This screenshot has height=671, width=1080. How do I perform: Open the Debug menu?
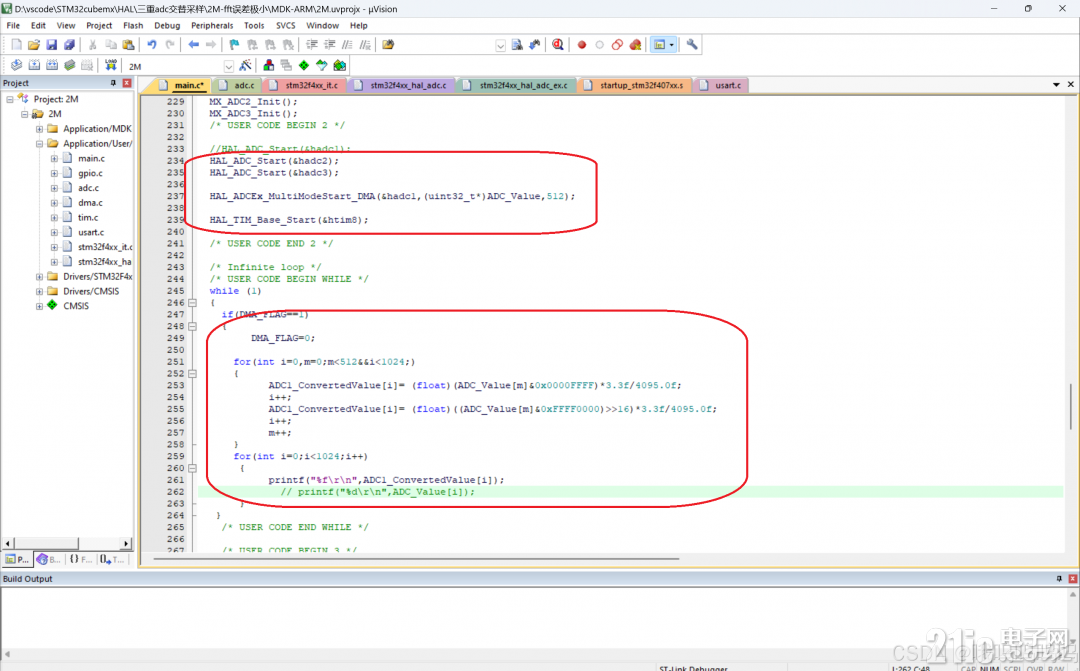pos(167,25)
